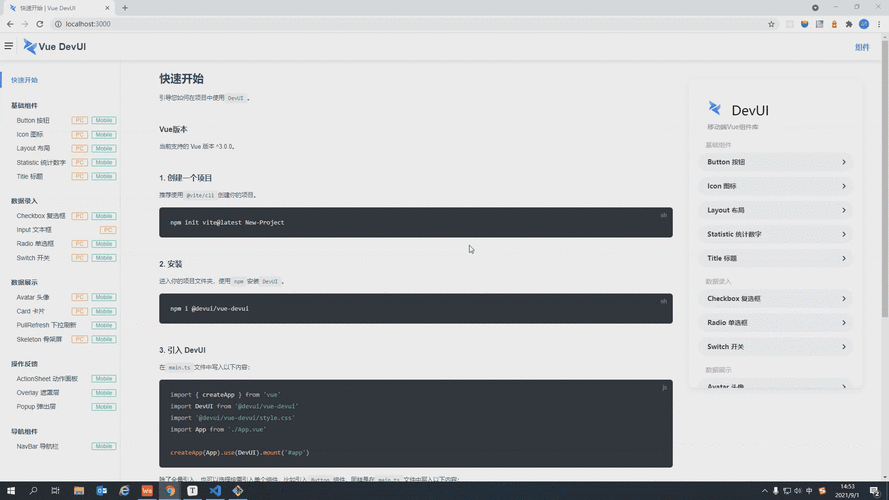
Task: Open Button 按钮 in the mobile preview list
Action: coord(777,162)
